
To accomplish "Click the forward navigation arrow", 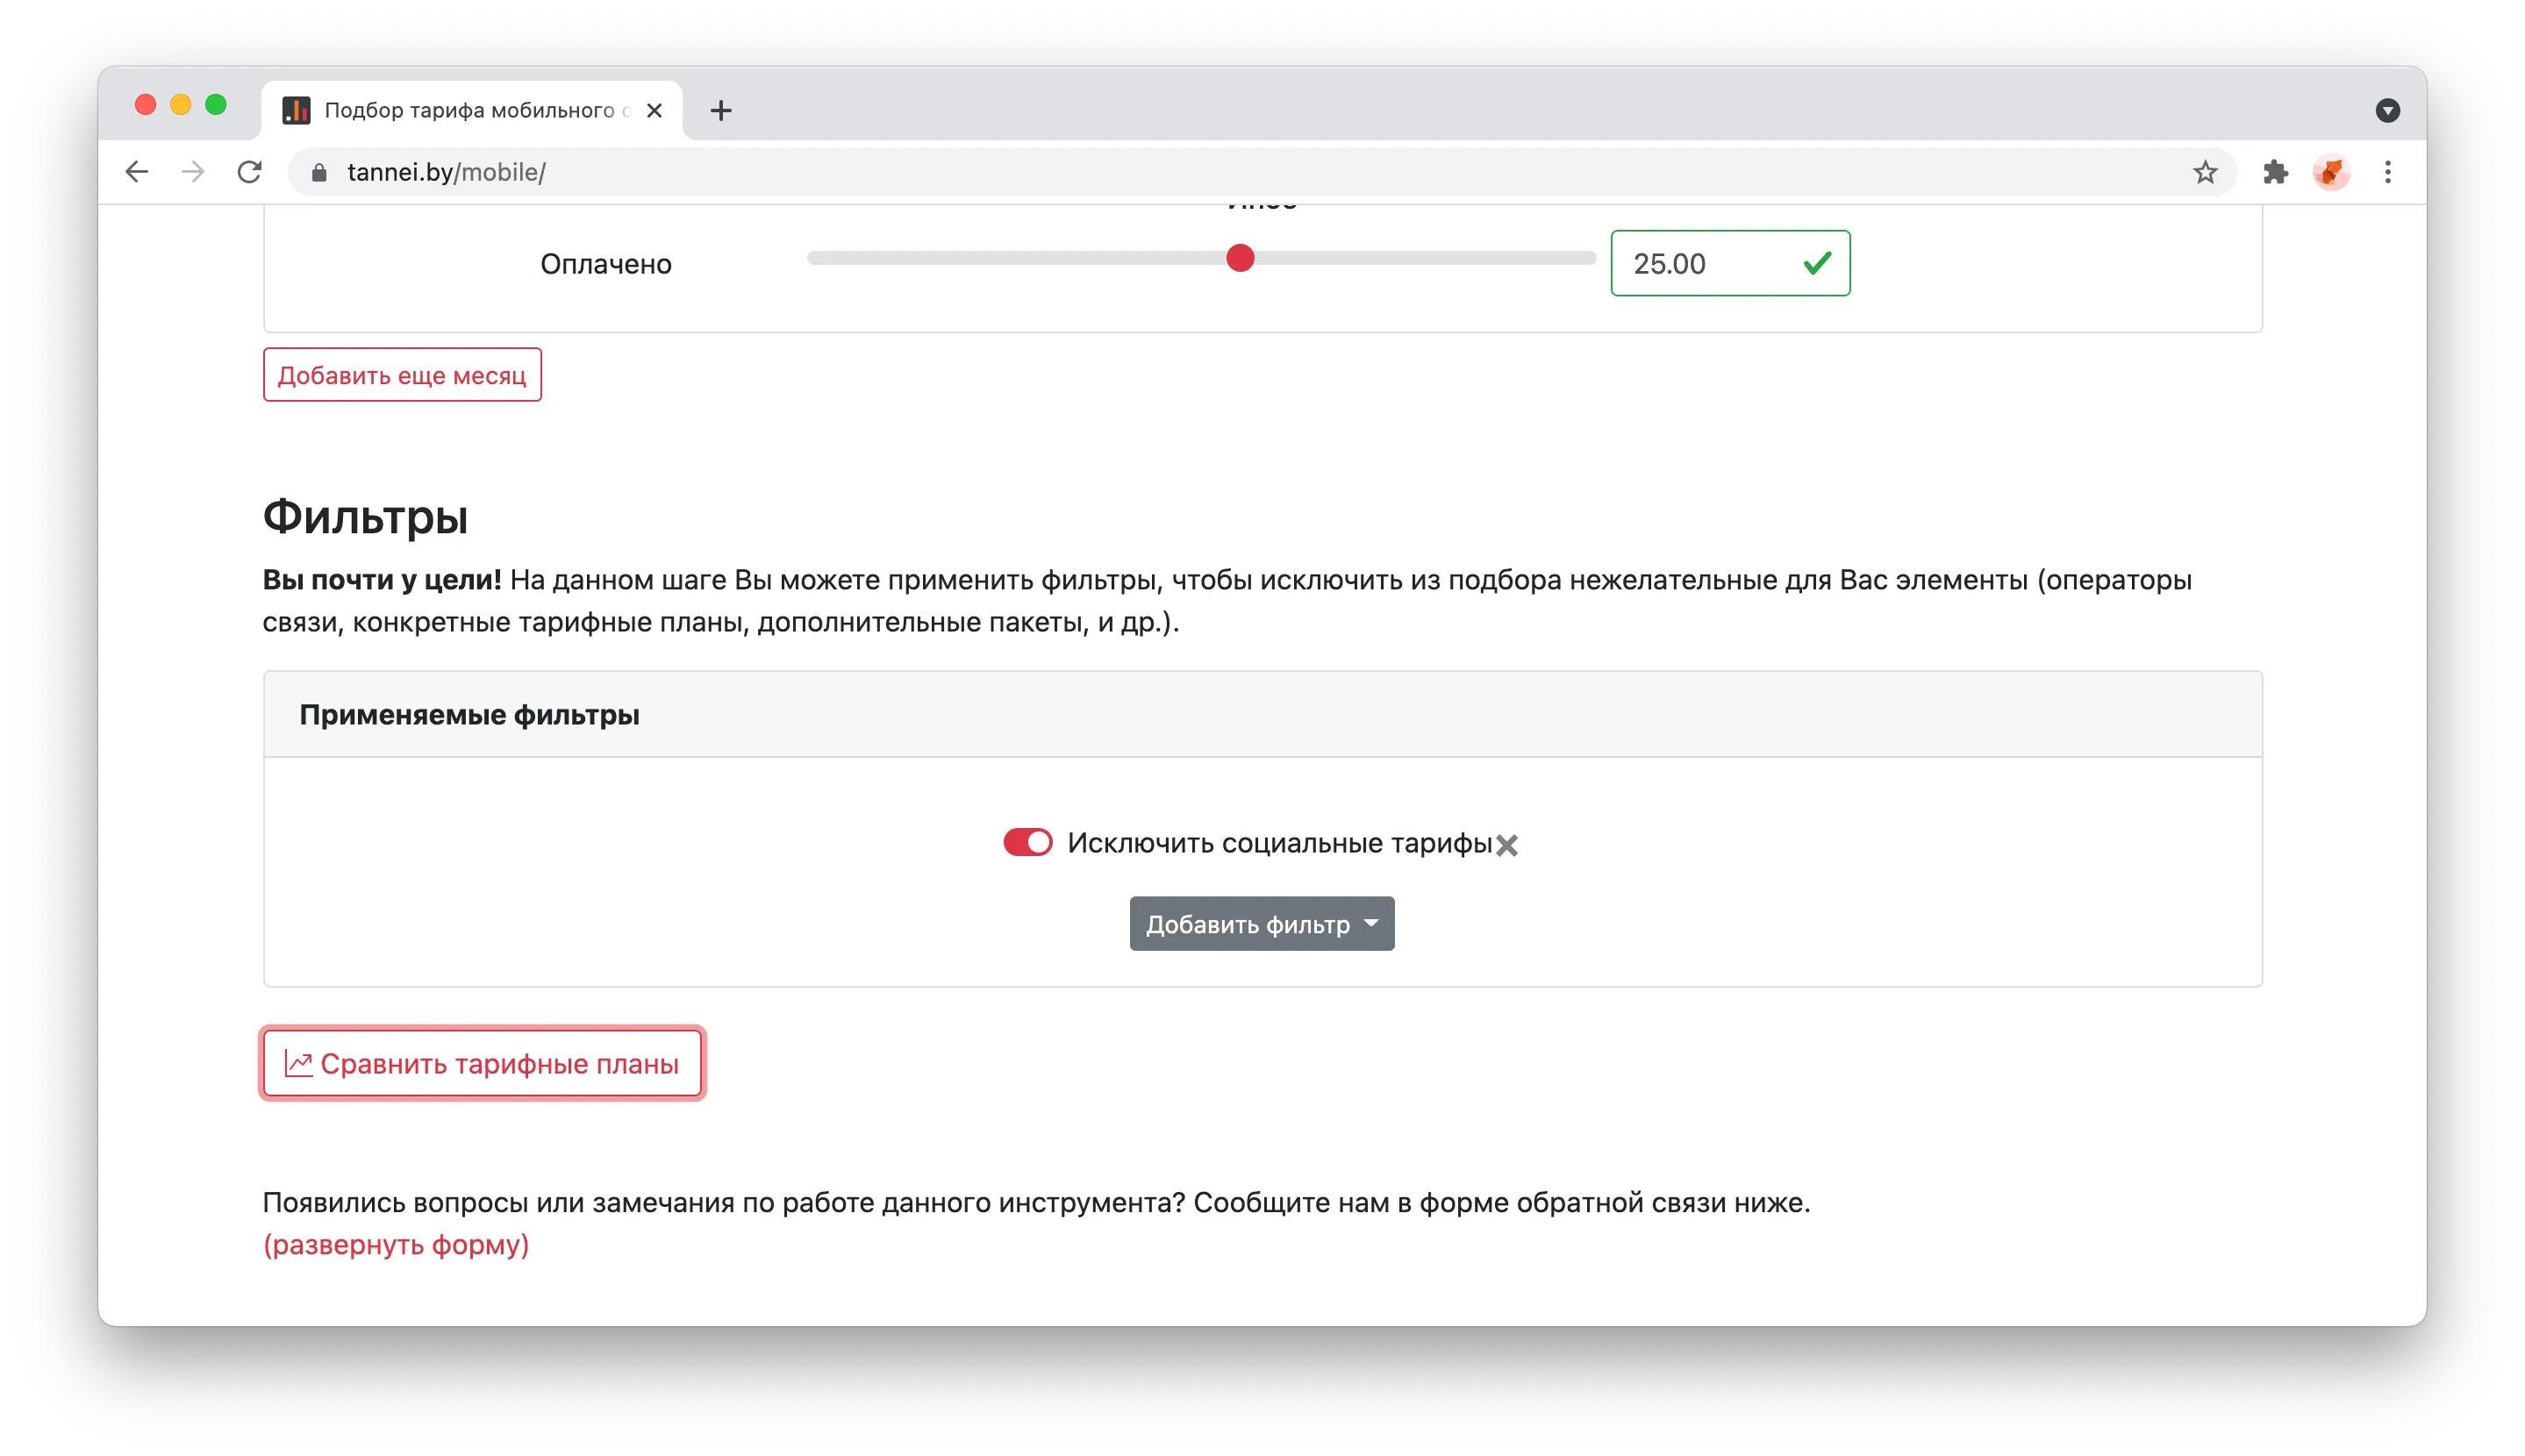I will click(193, 172).
